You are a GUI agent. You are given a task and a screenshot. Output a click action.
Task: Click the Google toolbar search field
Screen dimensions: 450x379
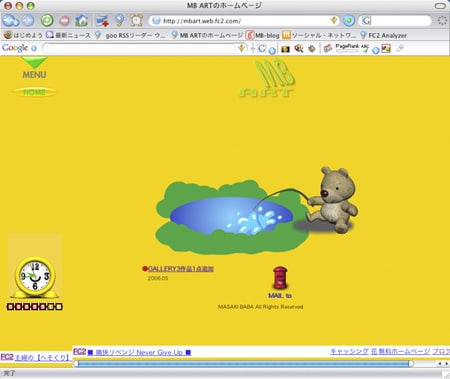pos(140,49)
